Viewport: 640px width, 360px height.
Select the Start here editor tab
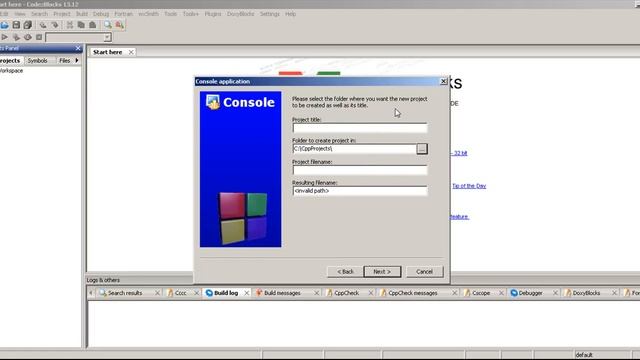click(107, 52)
